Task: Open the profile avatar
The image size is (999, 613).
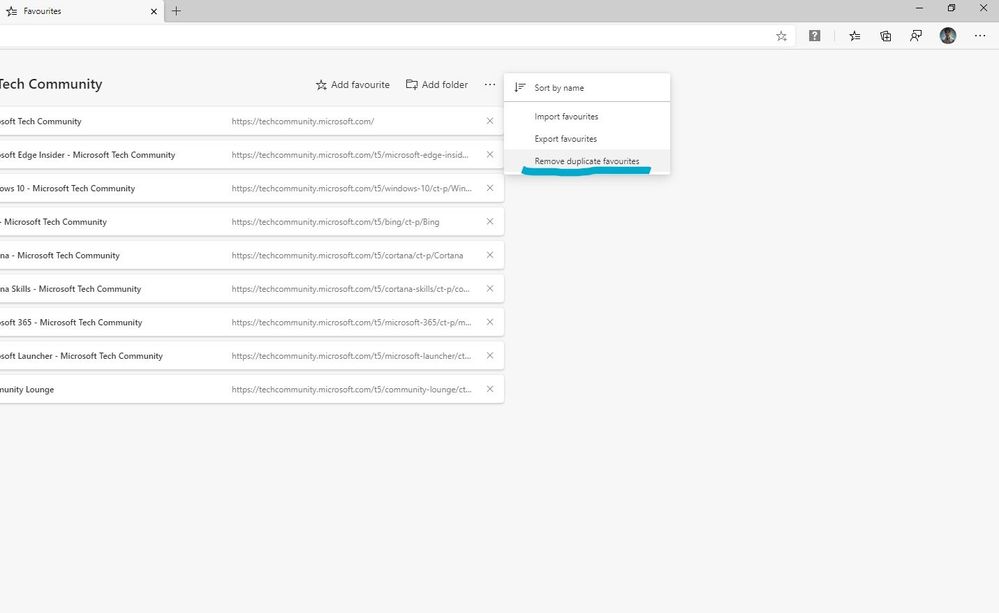Action: 947,36
